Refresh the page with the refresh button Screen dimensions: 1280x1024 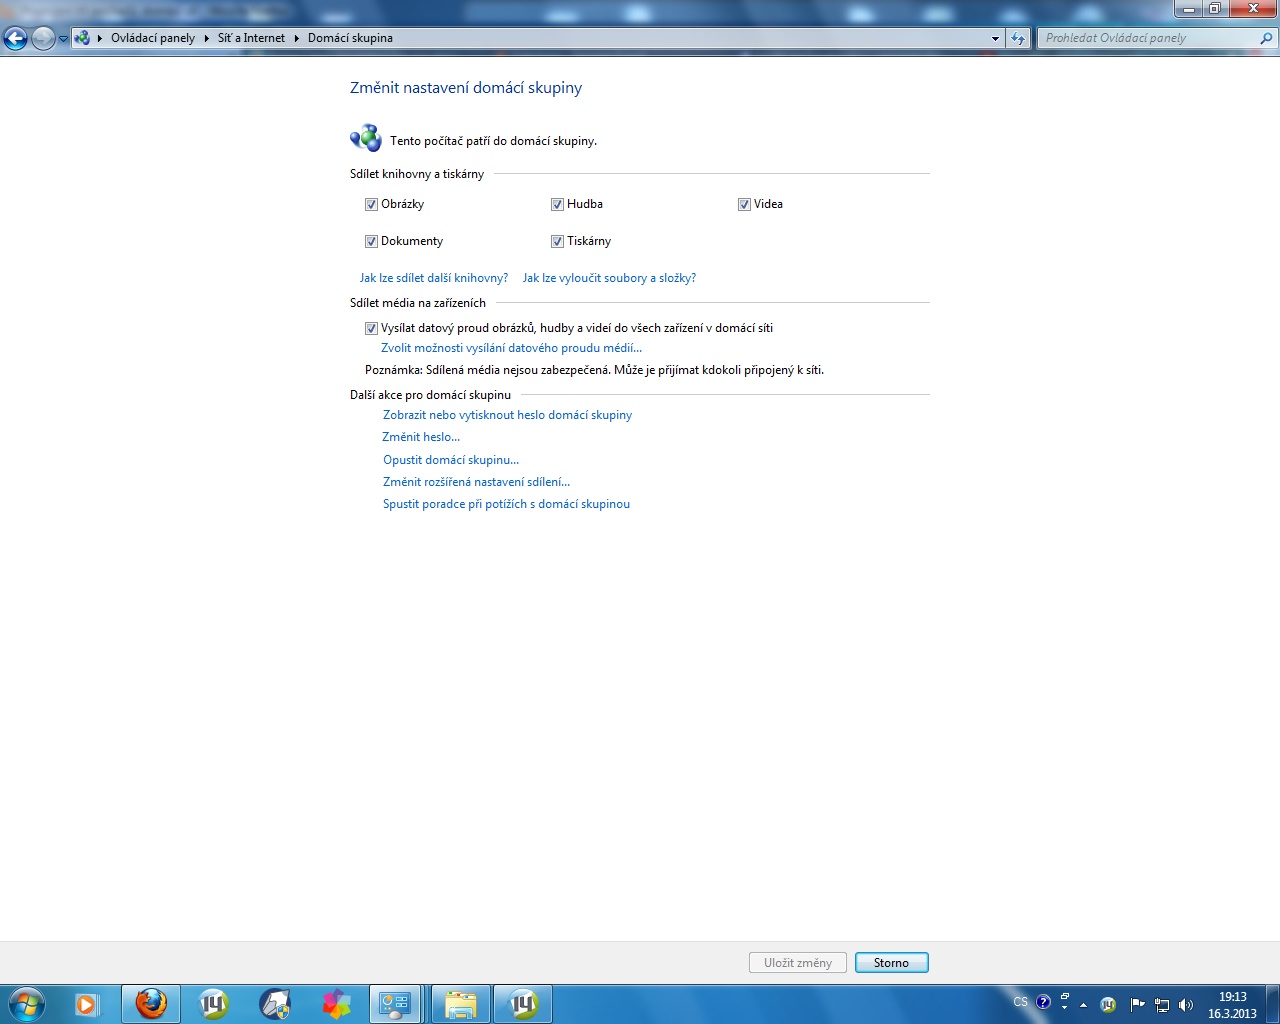click(x=1018, y=38)
